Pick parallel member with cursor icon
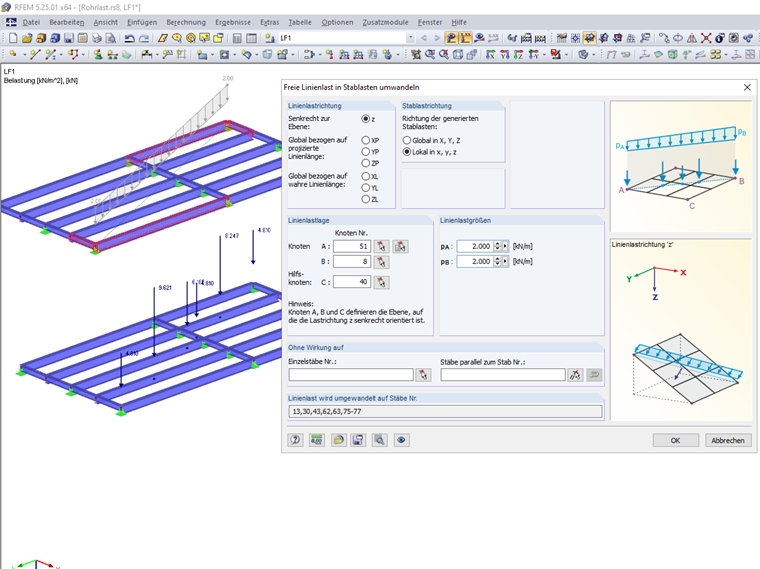The width and height of the screenshot is (760, 569). (x=575, y=375)
